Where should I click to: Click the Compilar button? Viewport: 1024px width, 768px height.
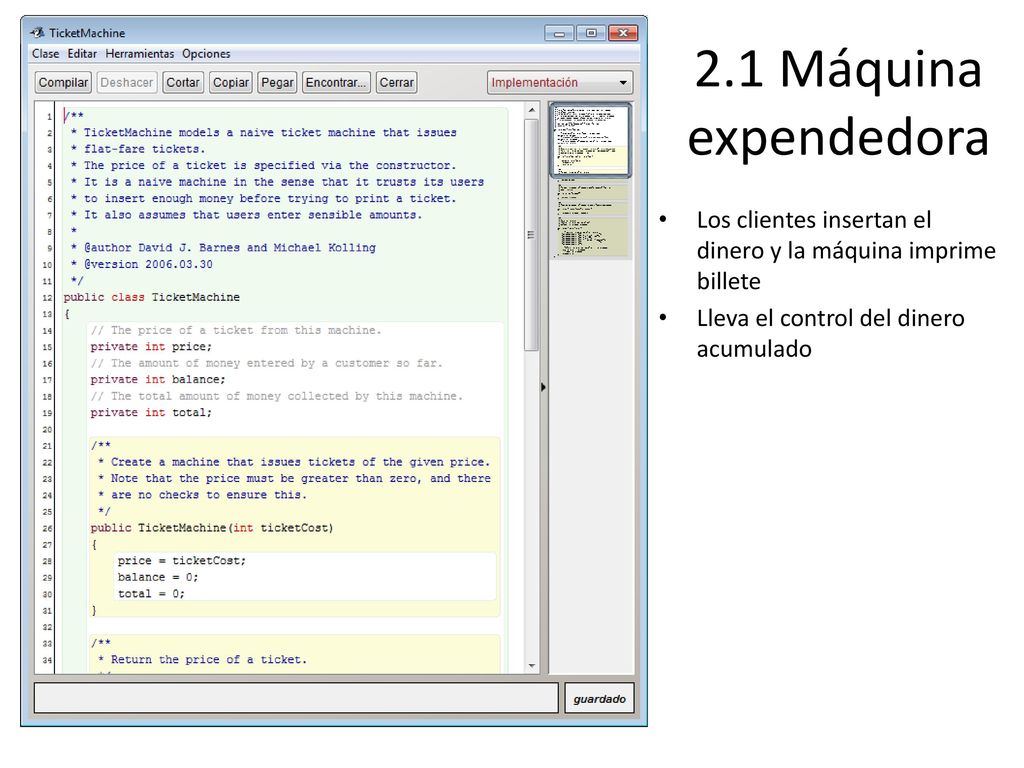(63, 82)
